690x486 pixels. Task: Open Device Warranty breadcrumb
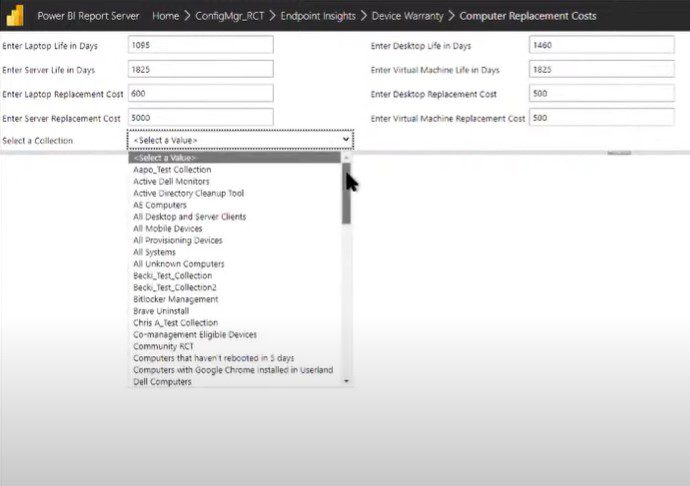coord(407,16)
